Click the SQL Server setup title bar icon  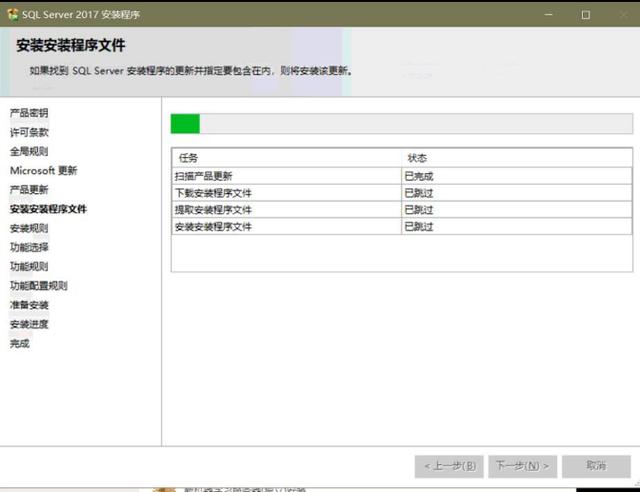click(x=13, y=14)
